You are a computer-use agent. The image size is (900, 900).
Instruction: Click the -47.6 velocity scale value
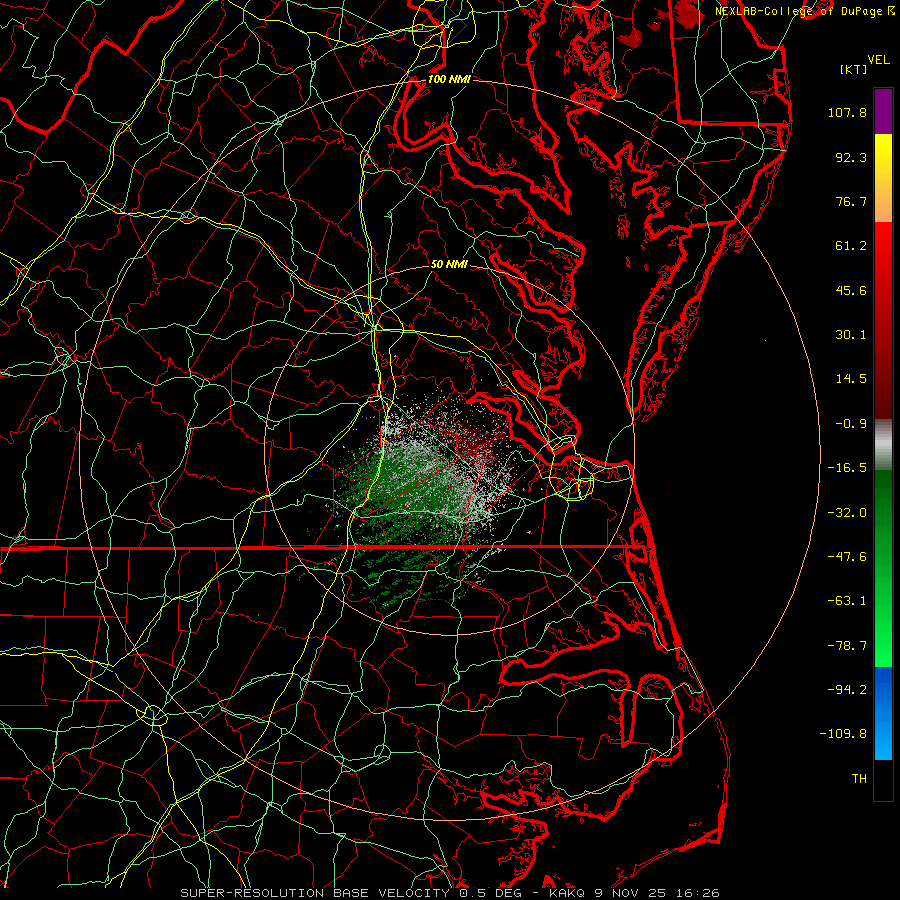point(847,557)
